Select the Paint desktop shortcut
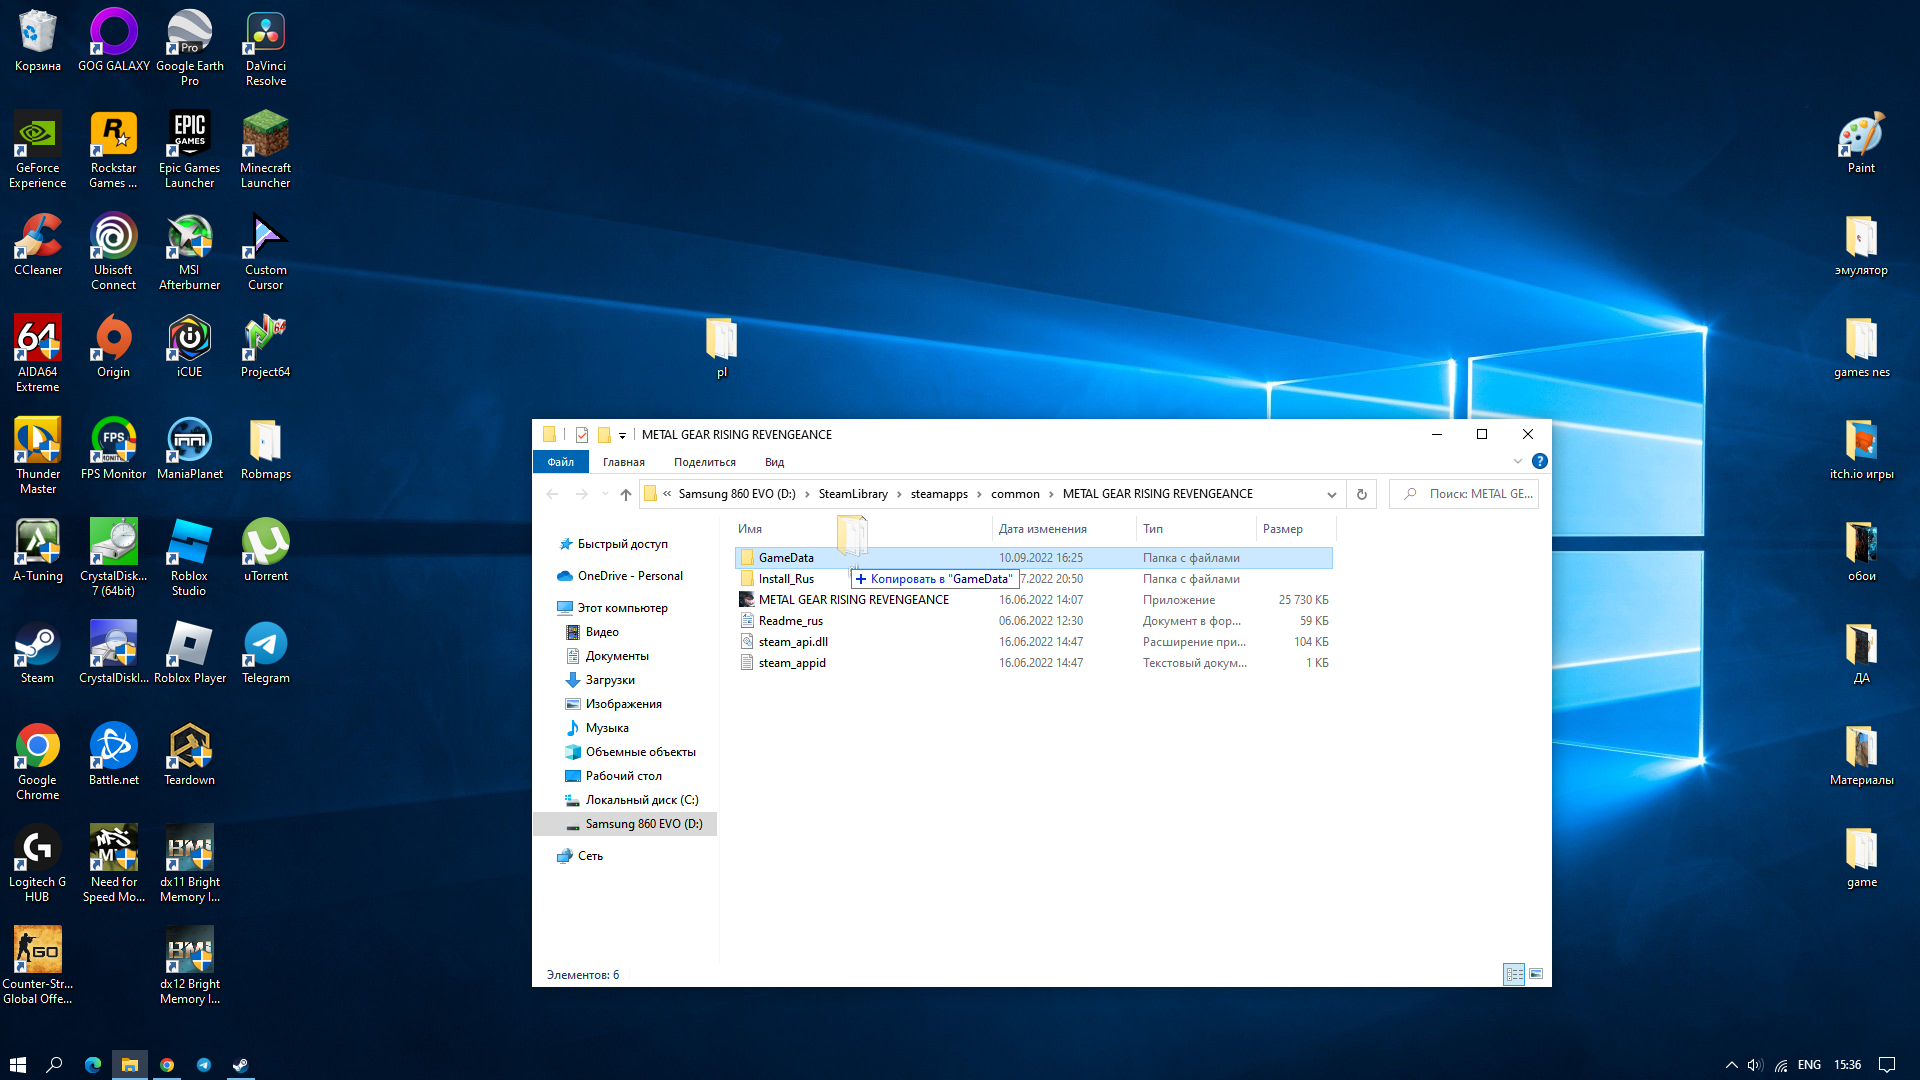Viewport: 1920px width, 1080px height. coord(1862,143)
